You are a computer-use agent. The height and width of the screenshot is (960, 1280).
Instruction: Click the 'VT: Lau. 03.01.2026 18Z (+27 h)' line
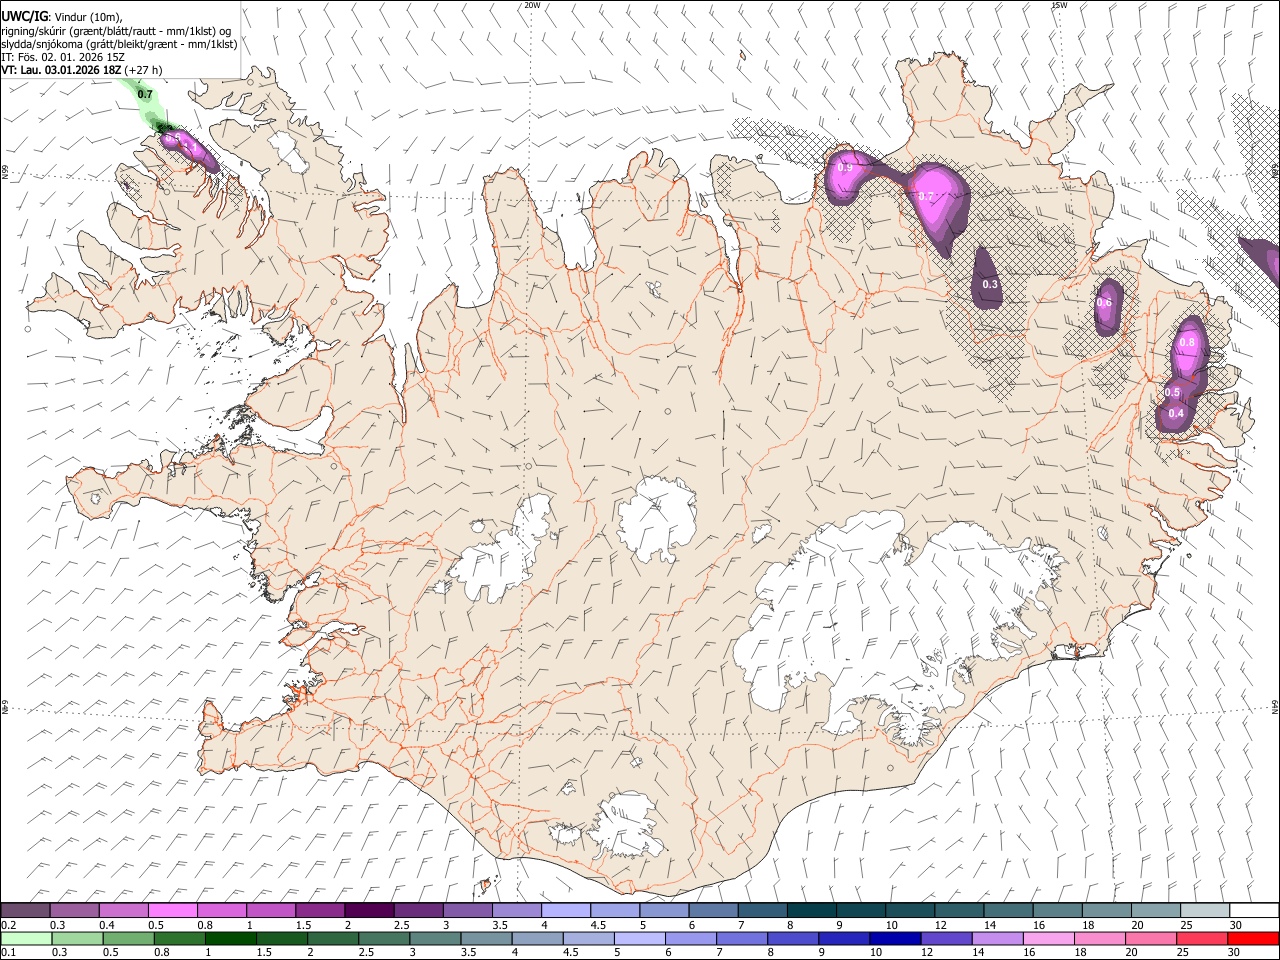click(82, 70)
